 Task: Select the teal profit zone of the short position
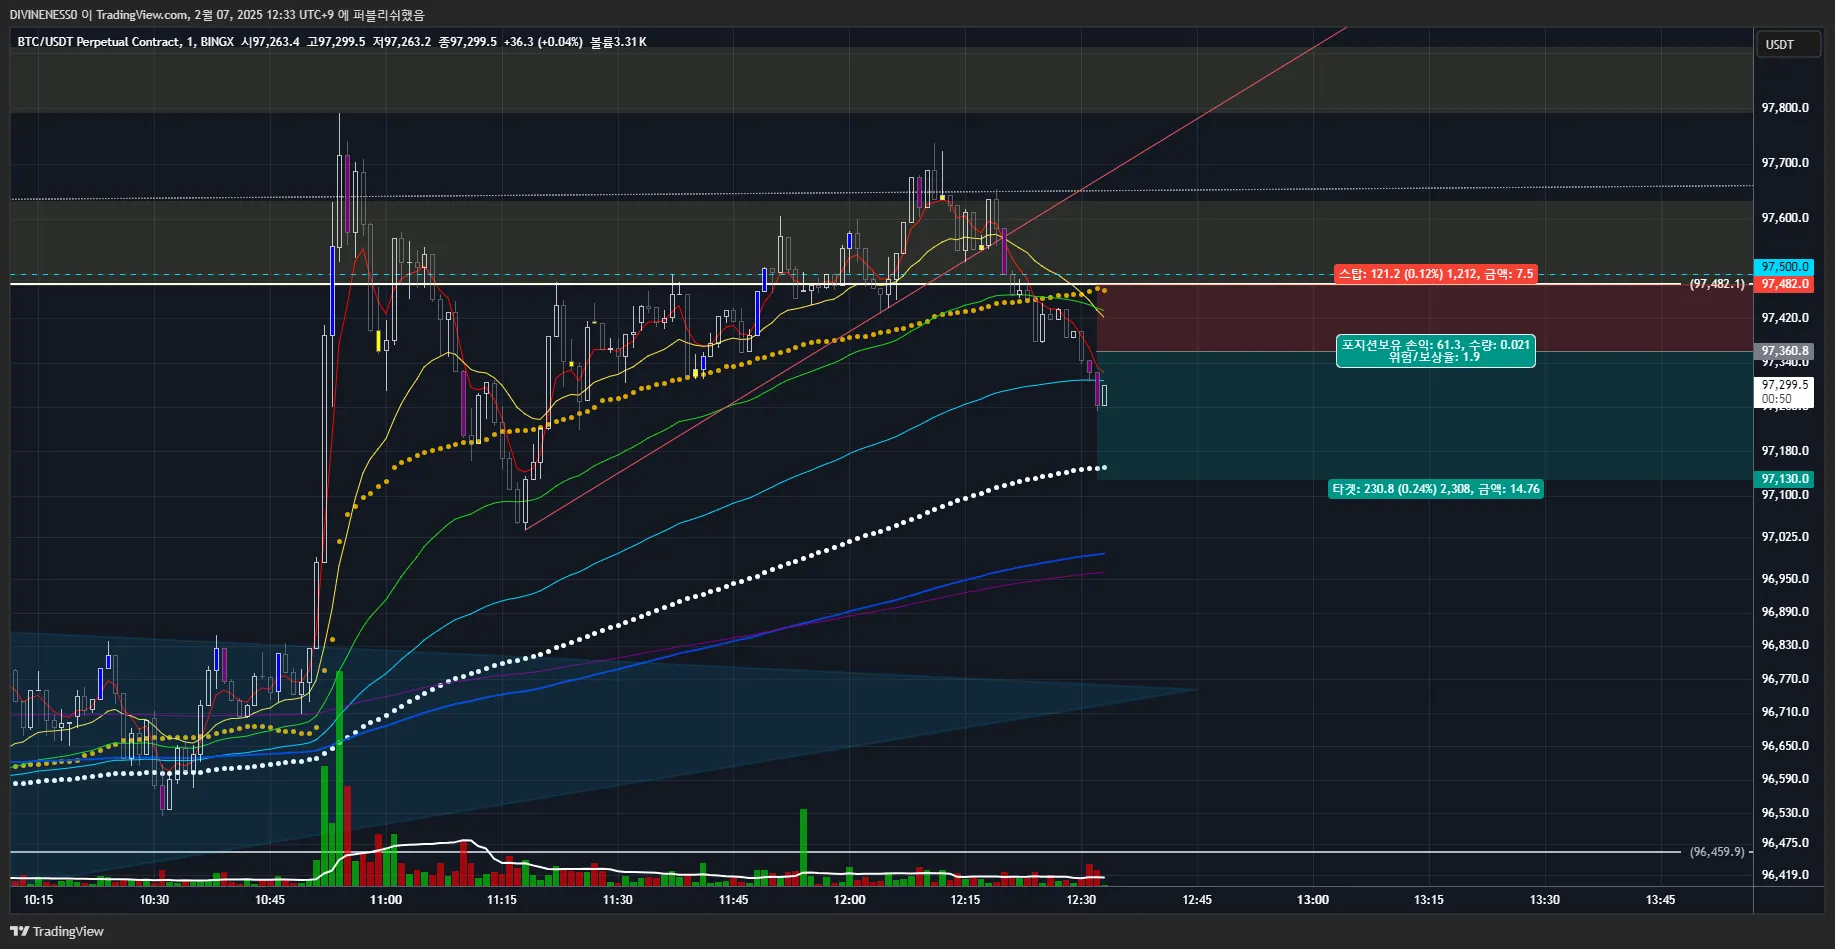[1425, 415]
